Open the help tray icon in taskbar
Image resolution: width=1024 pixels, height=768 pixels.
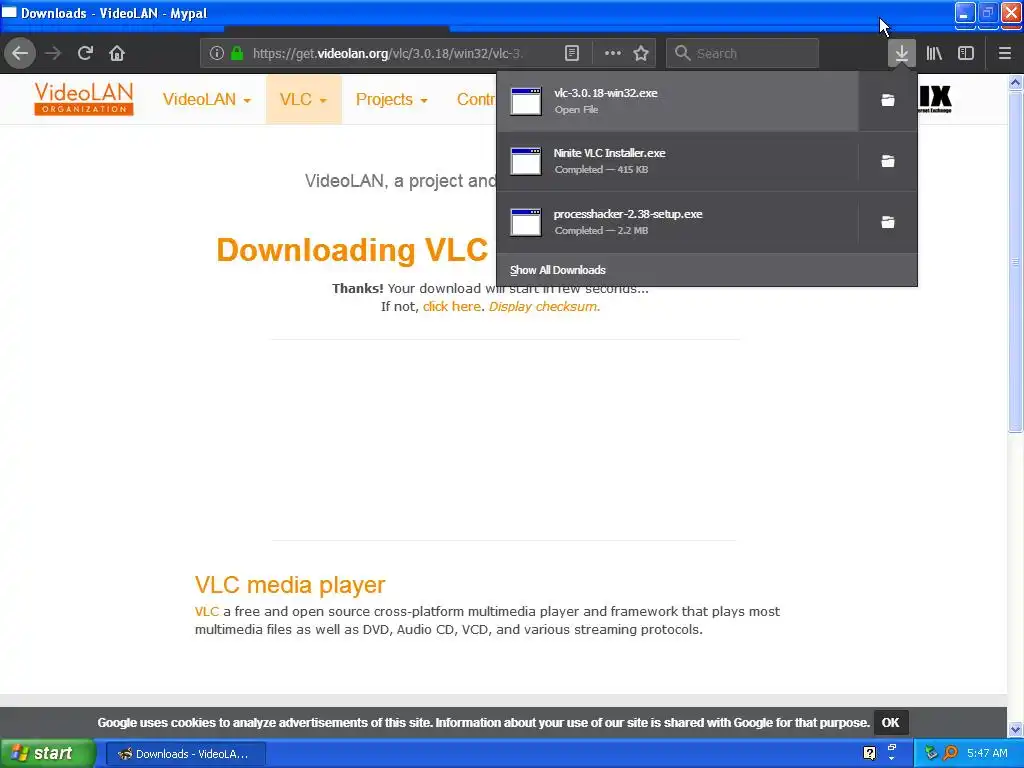pyautogui.click(x=869, y=753)
